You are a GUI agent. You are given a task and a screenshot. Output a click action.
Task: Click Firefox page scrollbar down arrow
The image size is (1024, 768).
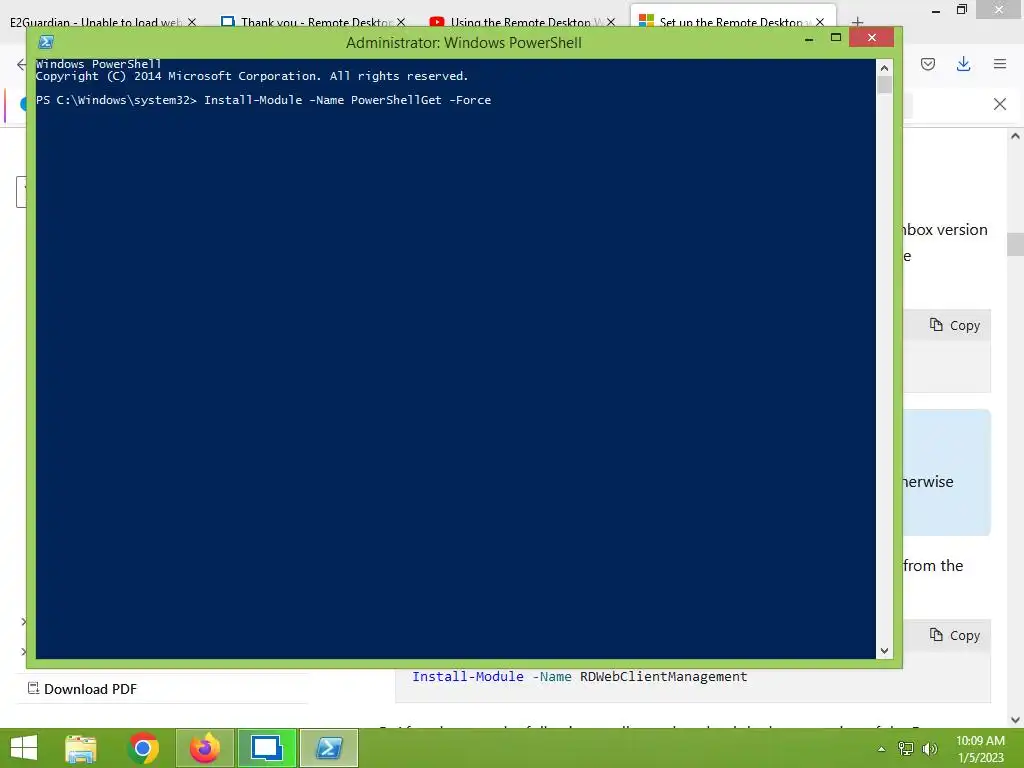(1015, 720)
